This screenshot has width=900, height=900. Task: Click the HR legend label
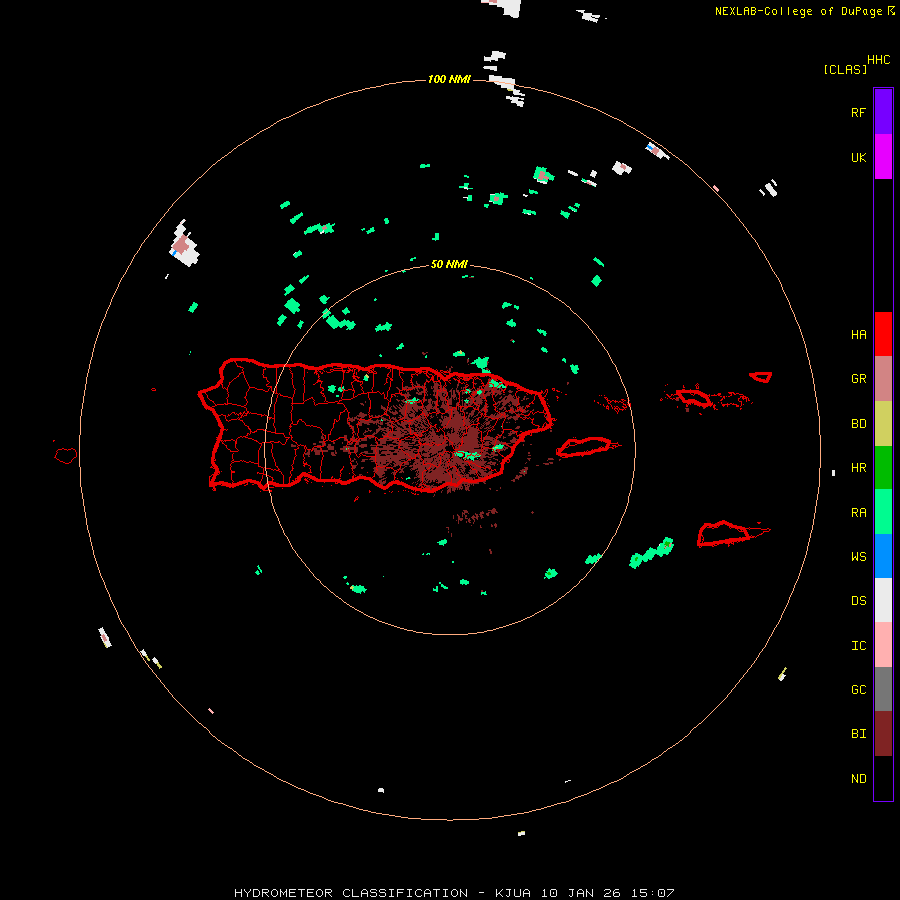click(x=858, y=468)
